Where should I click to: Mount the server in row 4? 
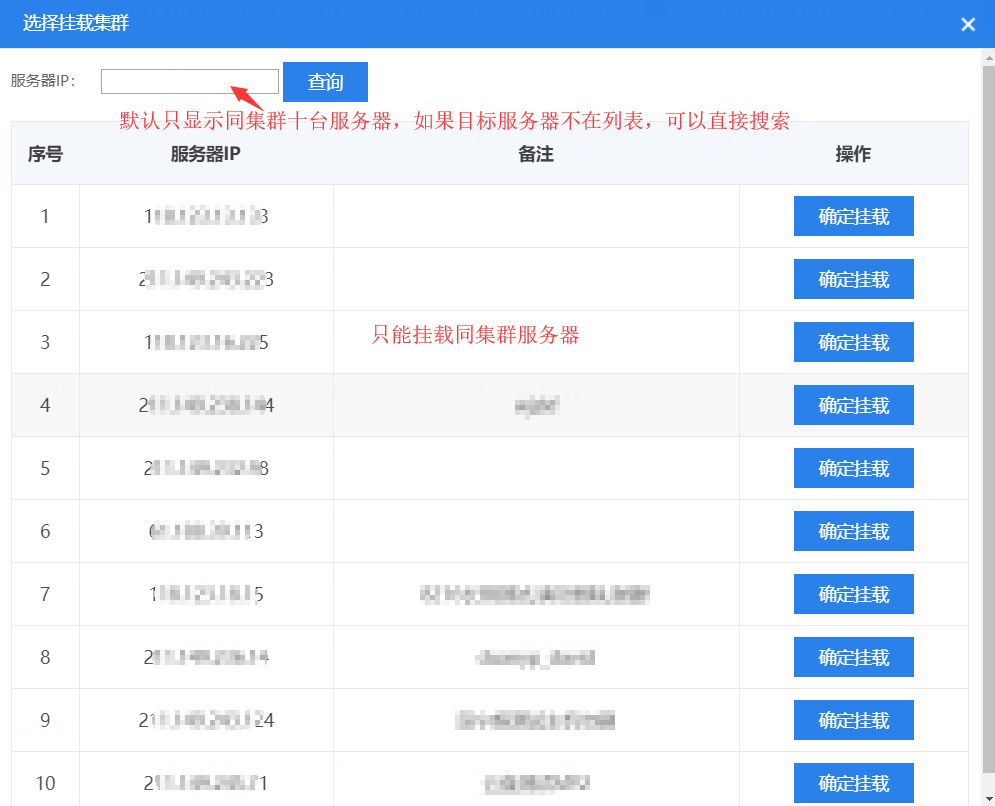pyautogui.click(x=853, y=405)
